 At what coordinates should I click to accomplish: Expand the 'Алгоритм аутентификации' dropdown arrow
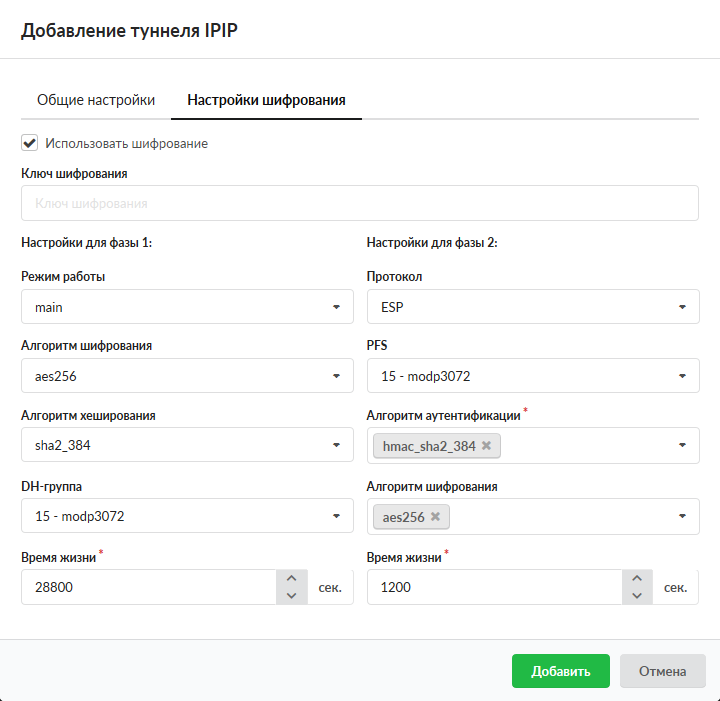(x=682, y=446)
